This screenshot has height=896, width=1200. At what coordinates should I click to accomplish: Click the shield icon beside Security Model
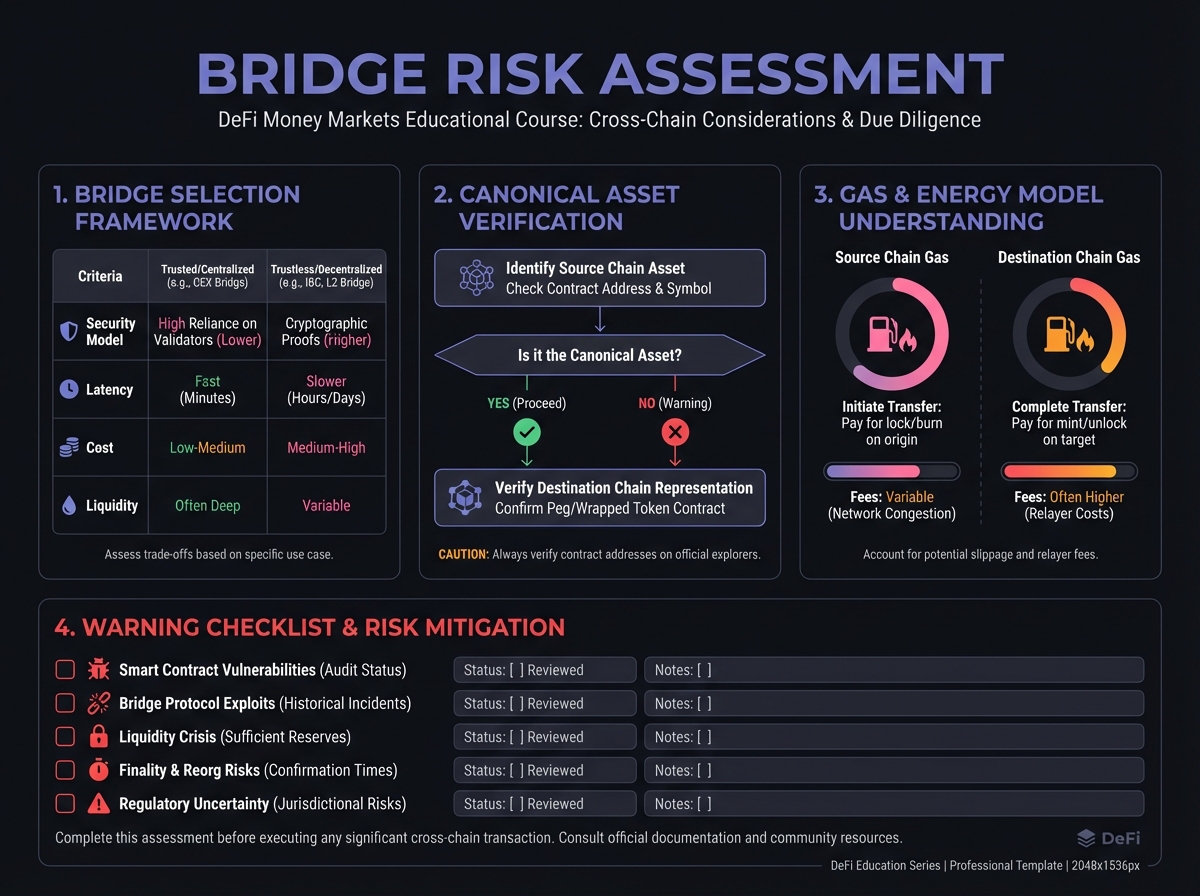pos(69,331)
